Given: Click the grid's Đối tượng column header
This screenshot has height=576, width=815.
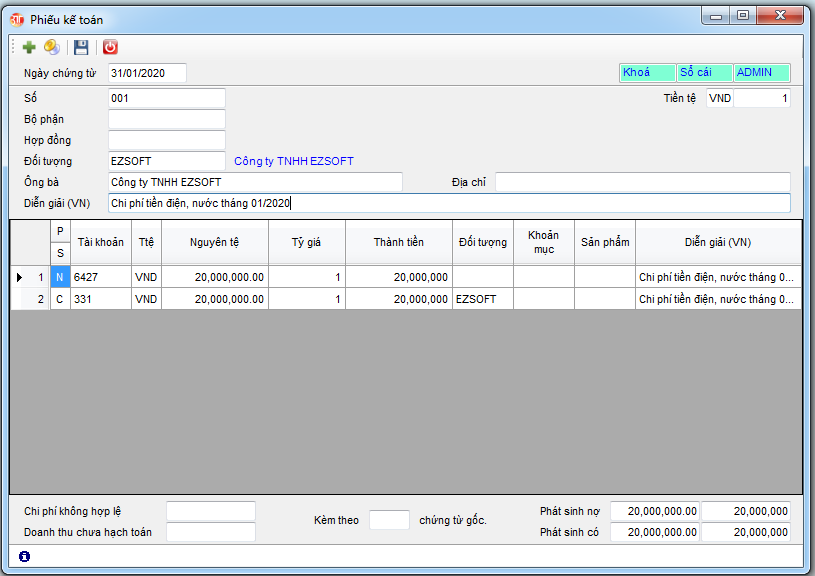Looking at the screenshot, I should click(483, 242).
